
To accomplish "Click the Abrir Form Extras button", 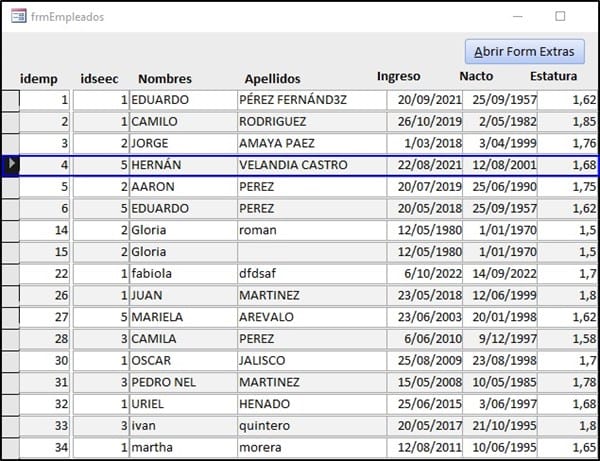I will [x=524, y=52].
